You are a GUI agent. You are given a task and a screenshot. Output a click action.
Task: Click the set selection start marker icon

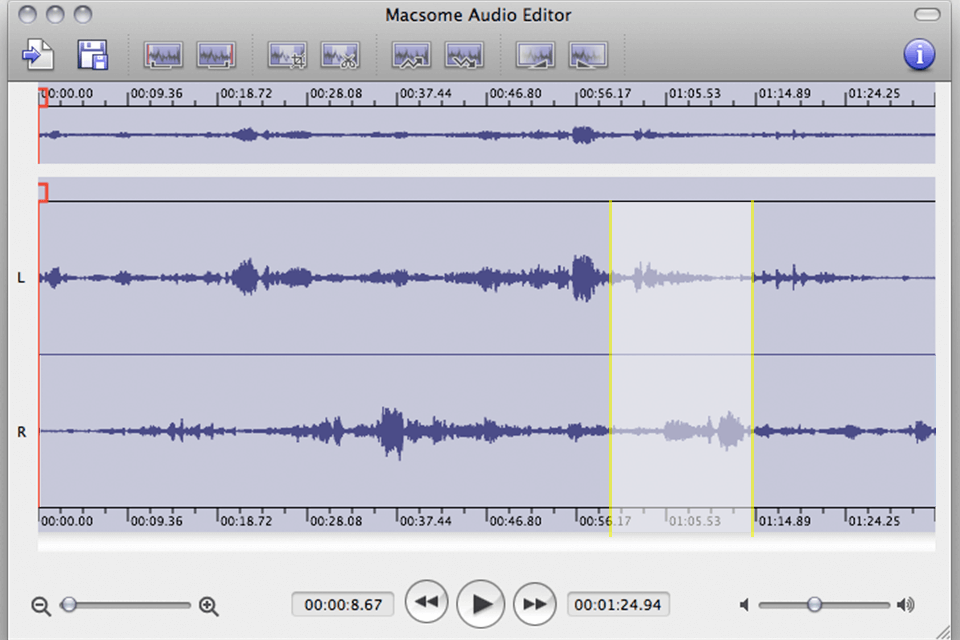click(x=163, y=55)
